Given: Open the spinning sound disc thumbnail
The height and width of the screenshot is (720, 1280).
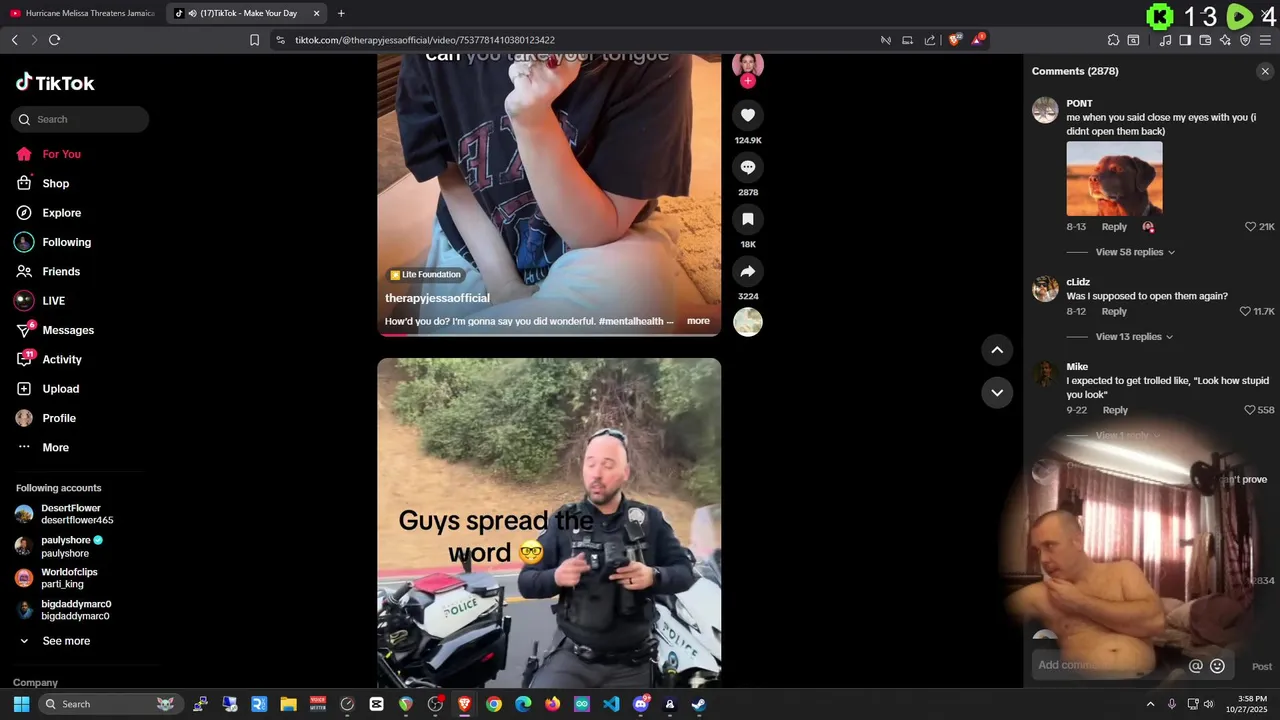Looking at the screenshot, I should click(x=748, y=322).
